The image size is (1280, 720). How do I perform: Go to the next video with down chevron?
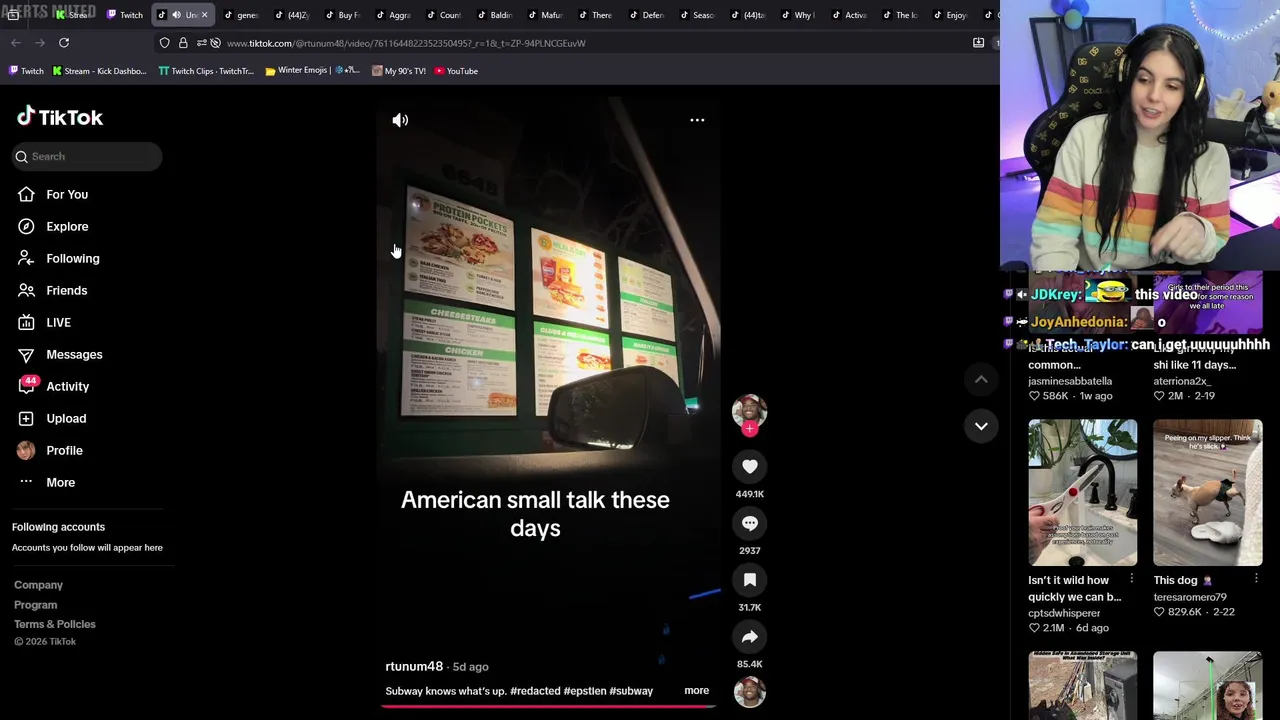(x=981, y=426)
